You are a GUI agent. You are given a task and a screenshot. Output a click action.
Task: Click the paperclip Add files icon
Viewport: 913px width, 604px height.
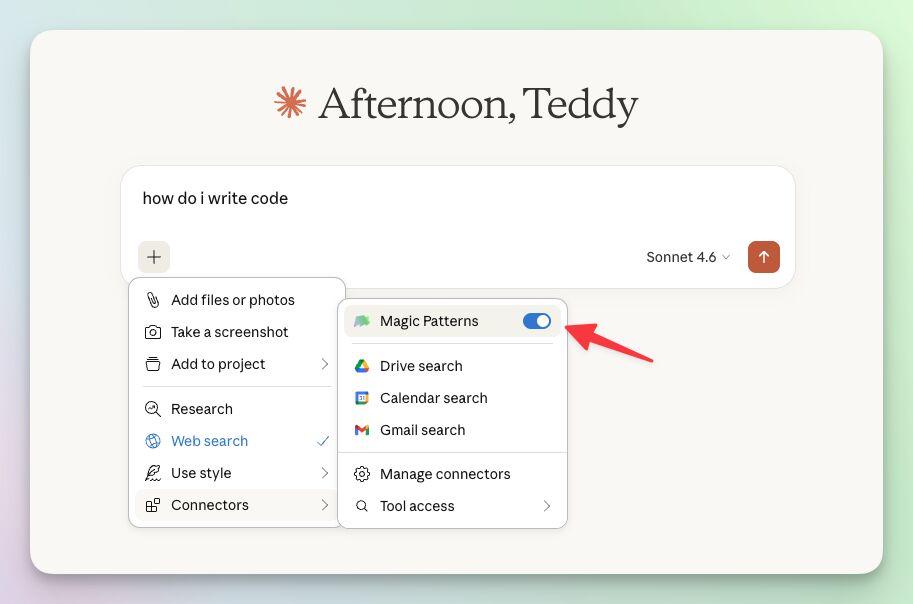point(153,300)
